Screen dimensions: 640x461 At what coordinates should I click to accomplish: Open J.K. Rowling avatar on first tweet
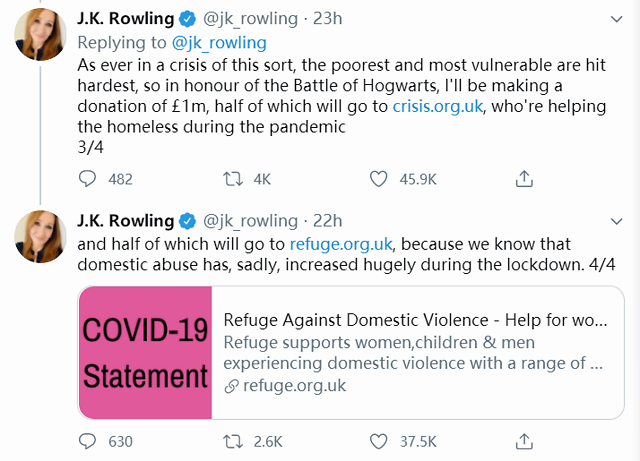pyautogui.click(x=40, y=38)
